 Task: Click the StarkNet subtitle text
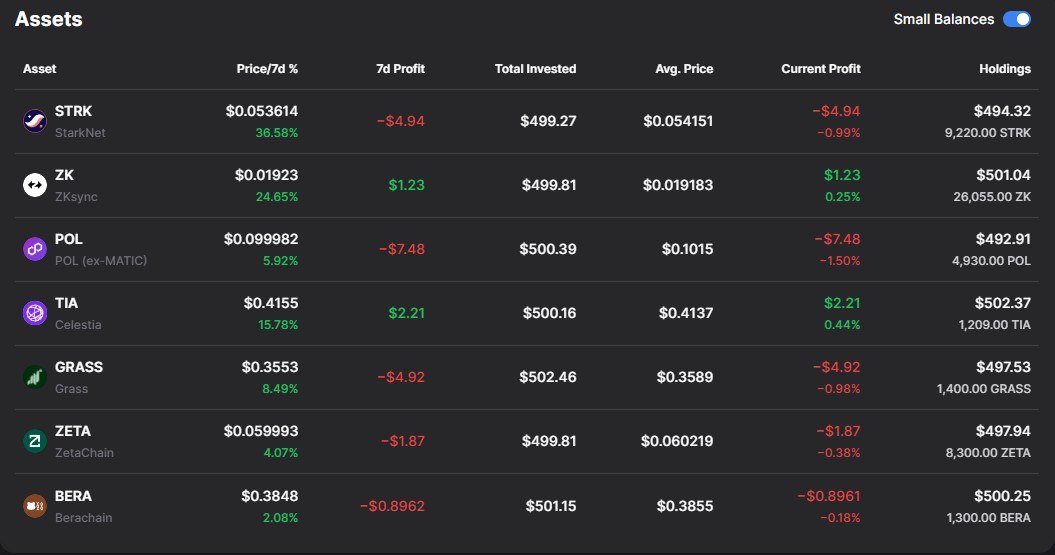(x=80, y=133)
